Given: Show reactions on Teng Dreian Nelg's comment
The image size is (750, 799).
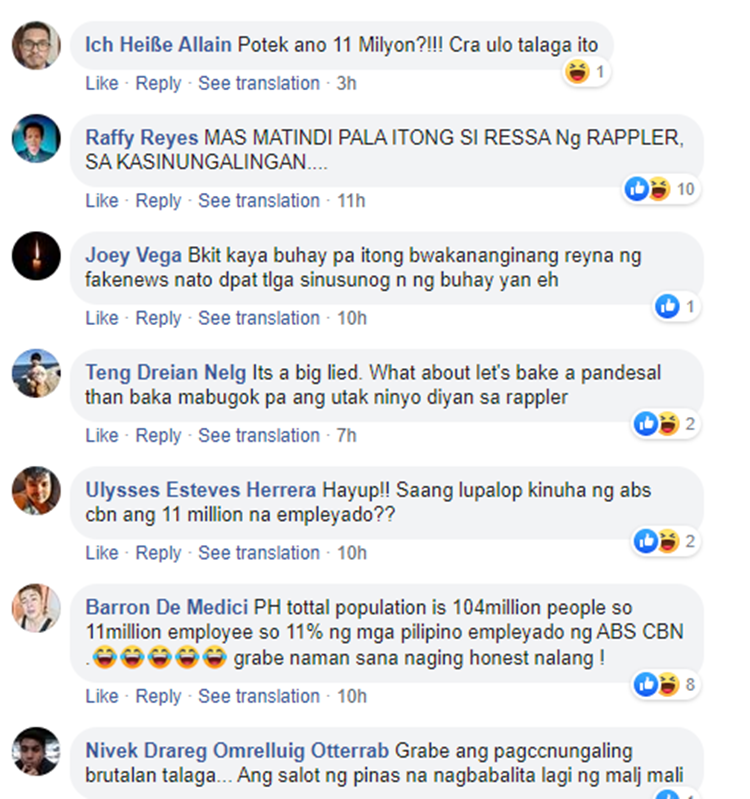Looking at the screenshot, I should click(x=666, y=424).
